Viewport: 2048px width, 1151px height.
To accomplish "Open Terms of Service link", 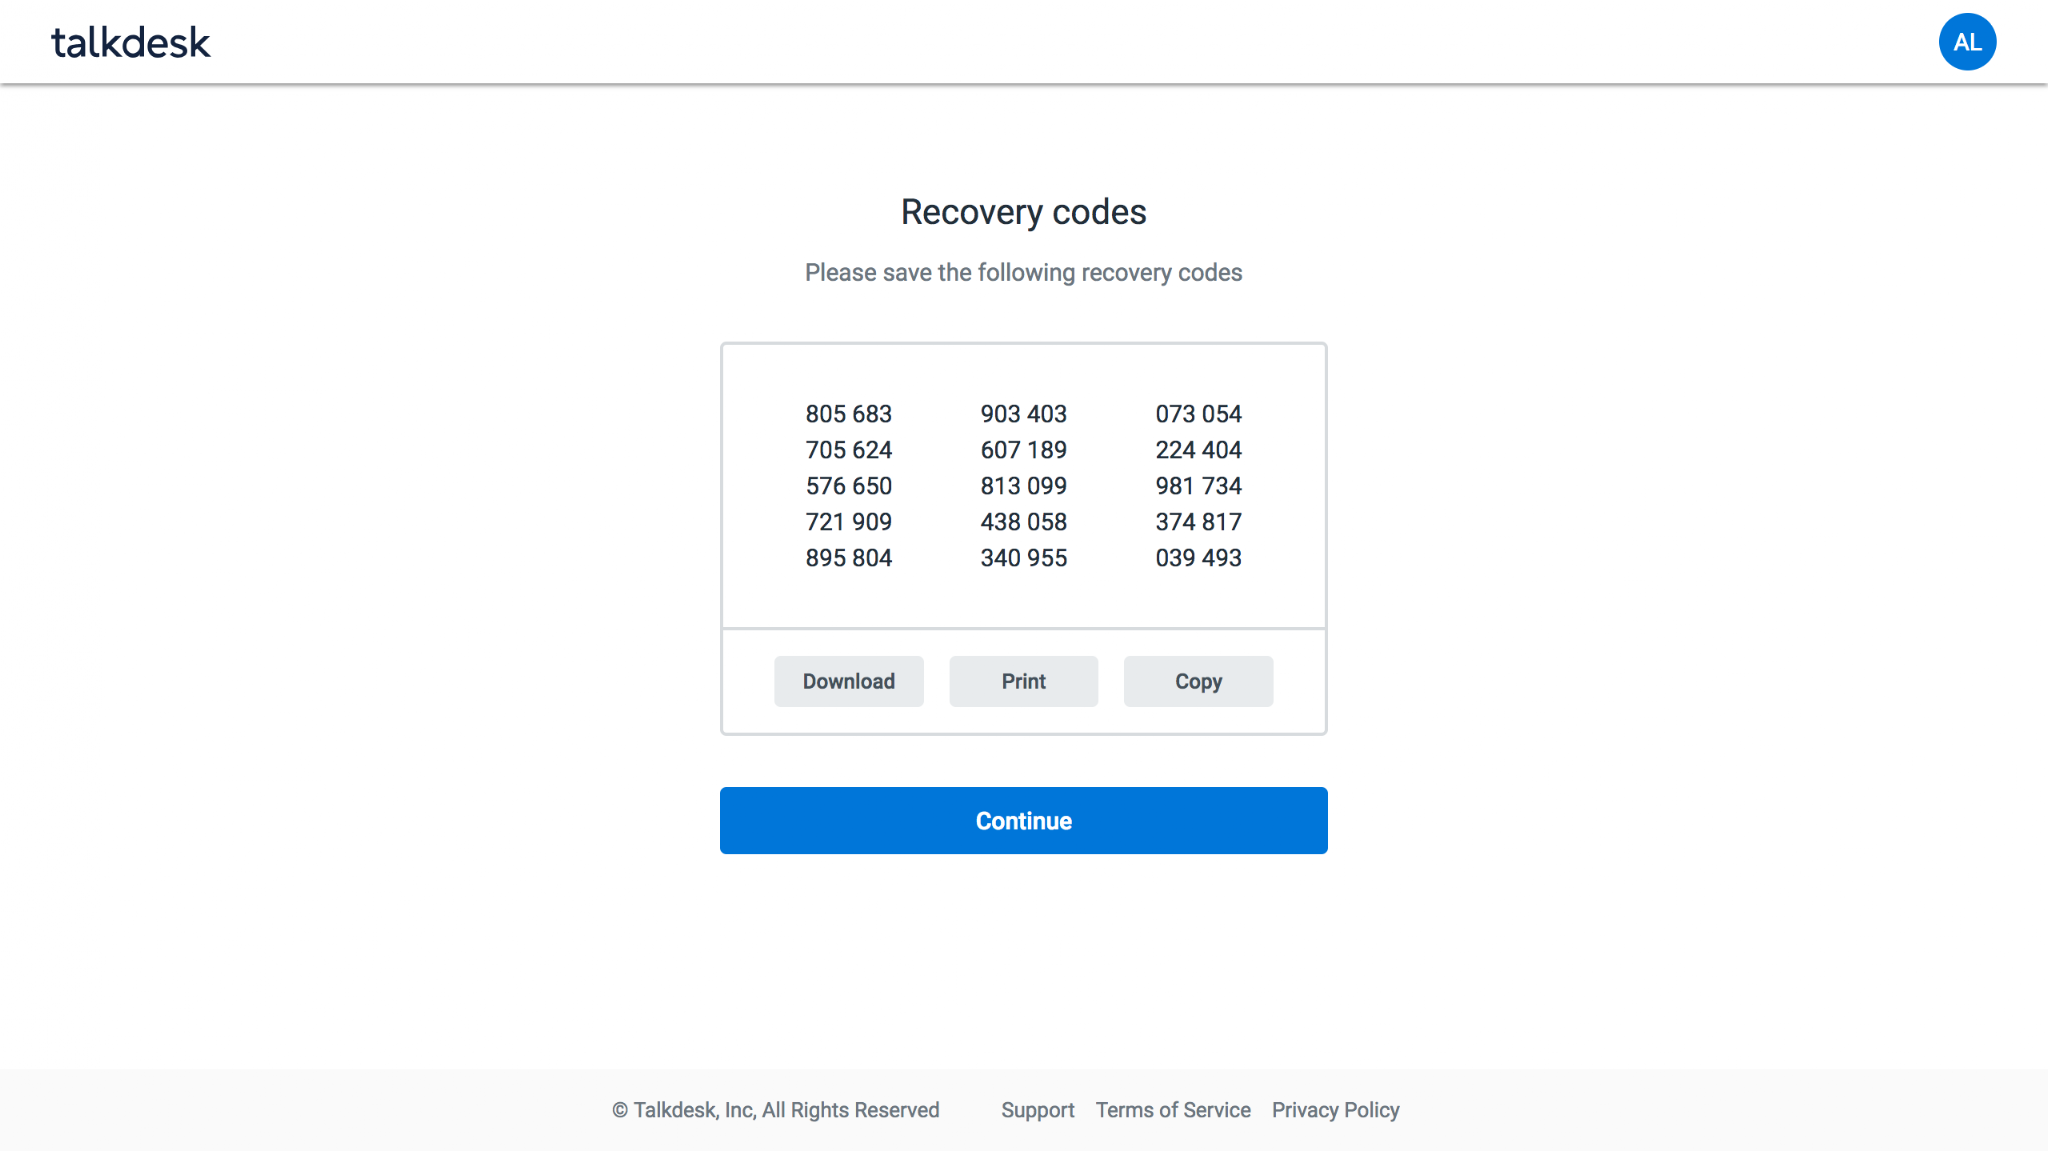I will (x=1173, y=1110).
